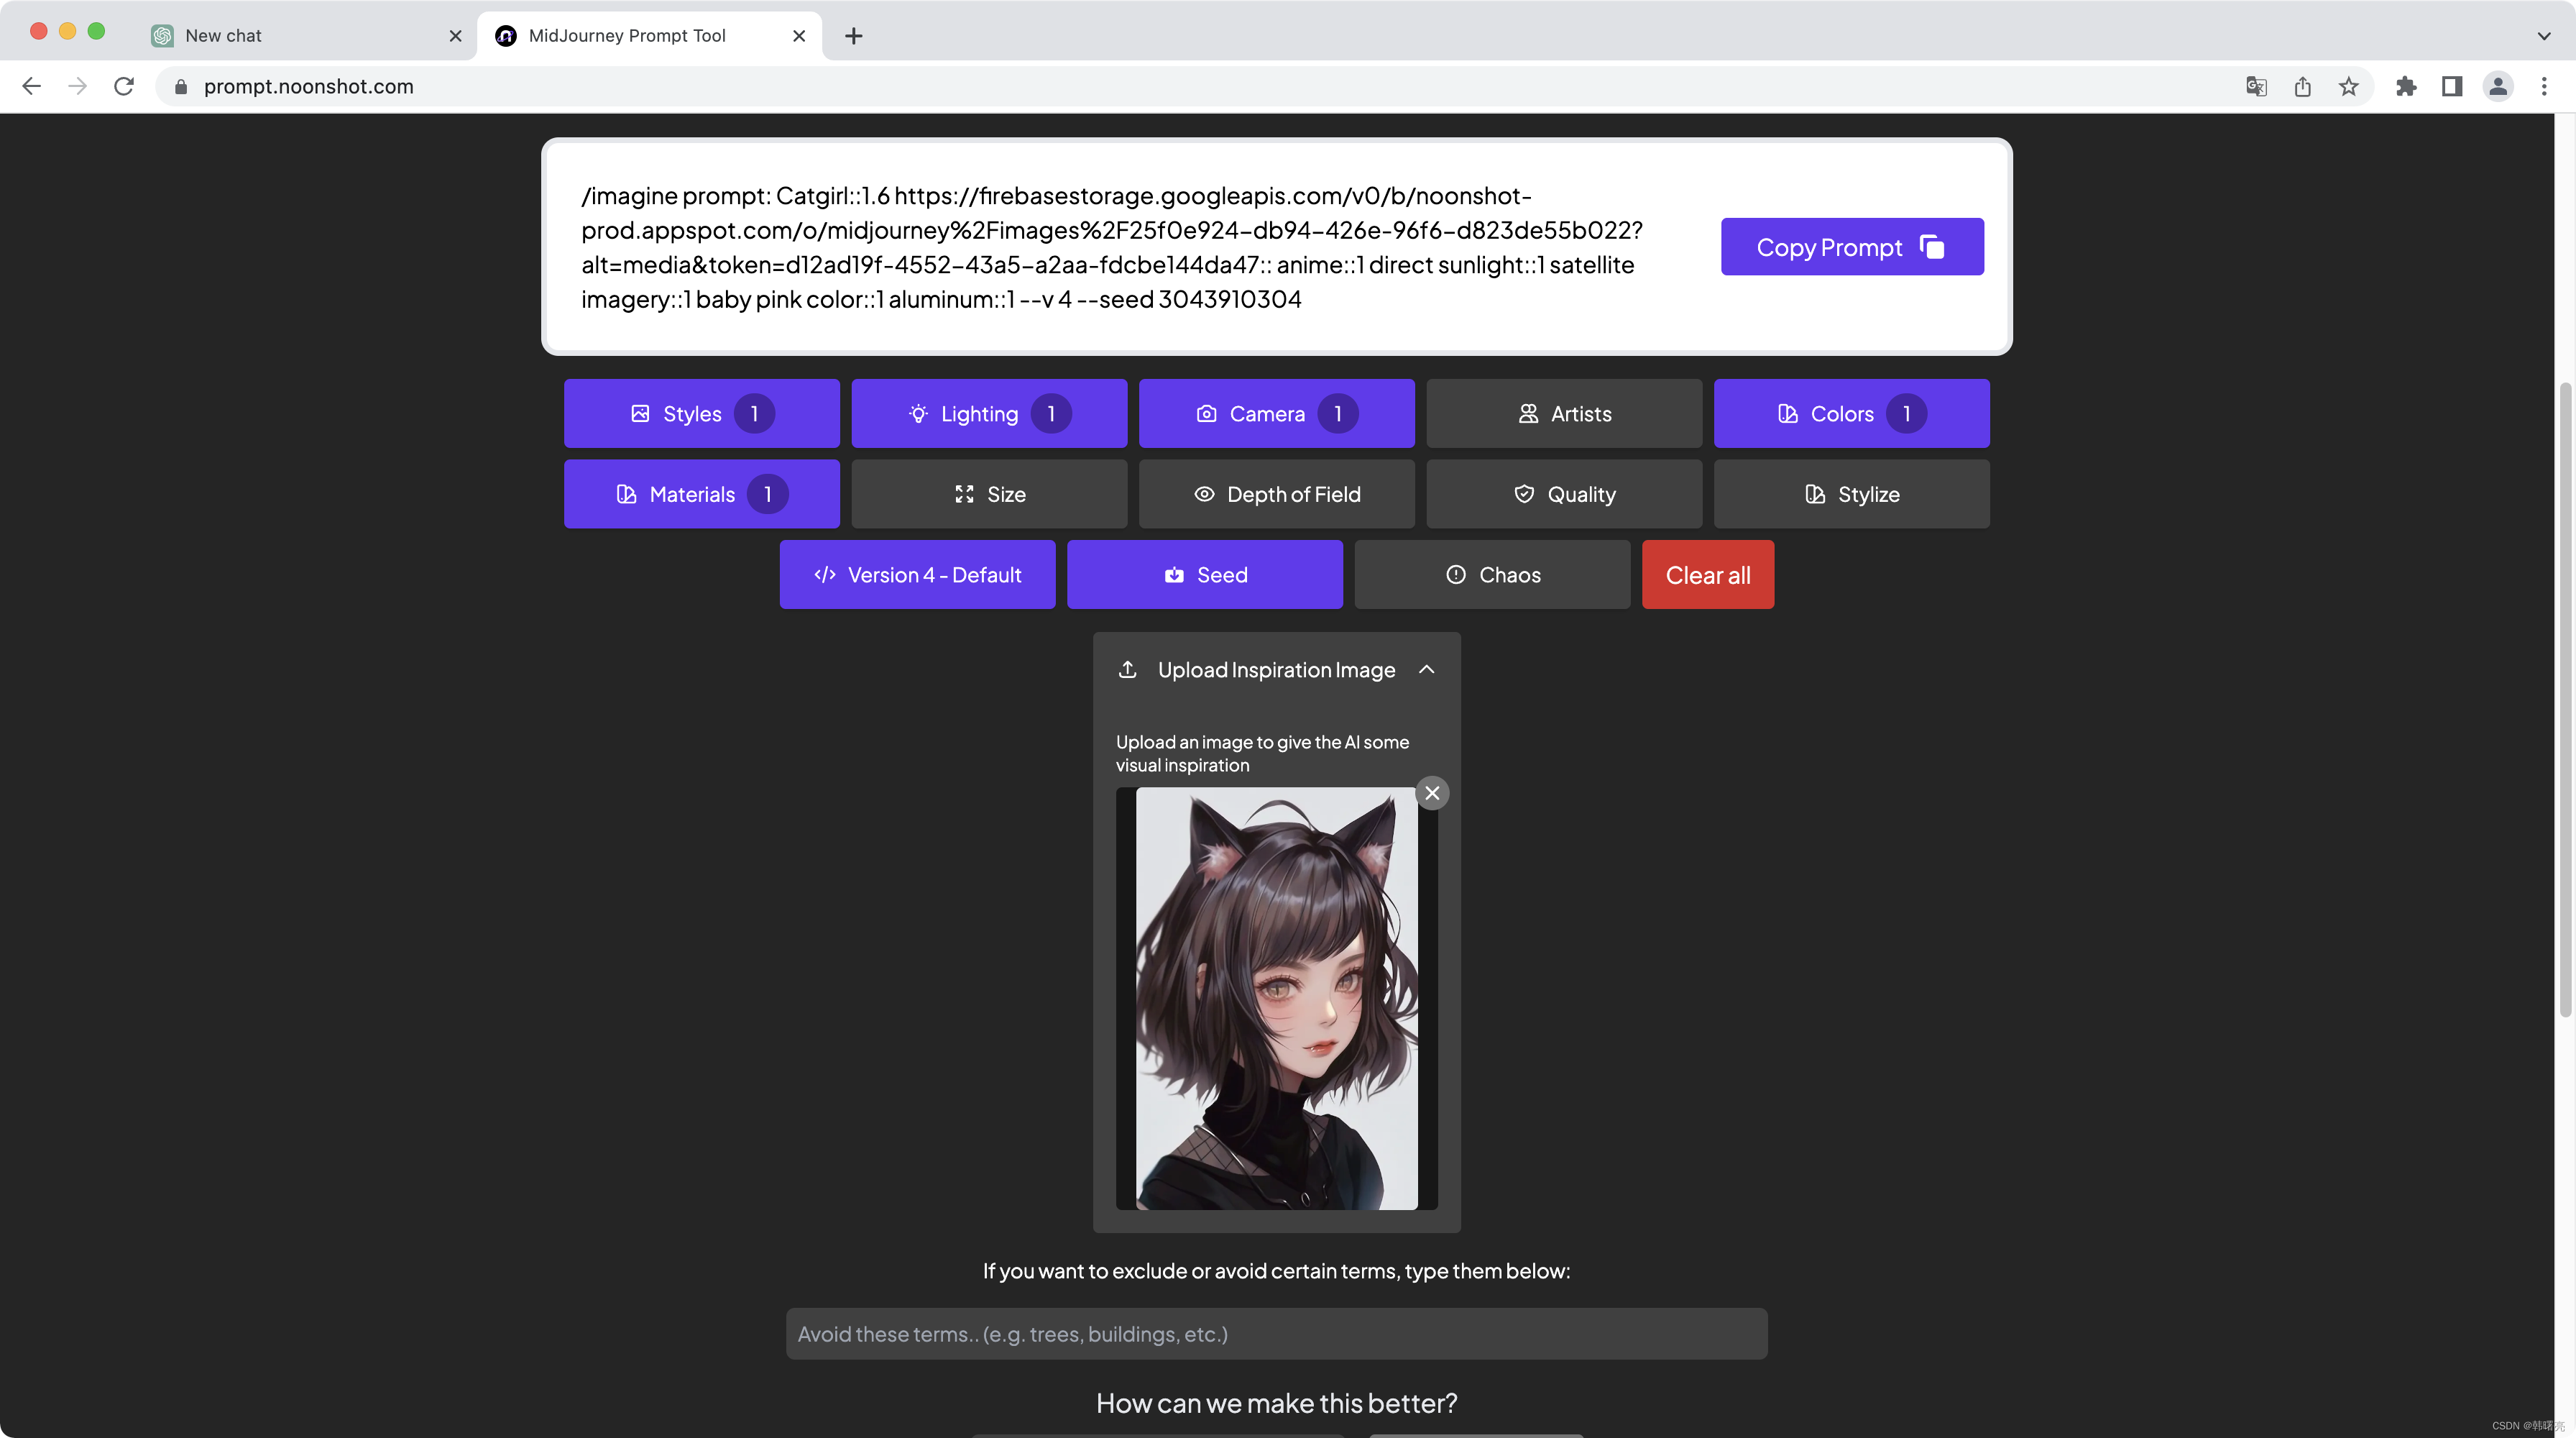This screenshot has width=2576, height=1438.
Task: Open the Quality settings
Action: tap(1563, 494)
